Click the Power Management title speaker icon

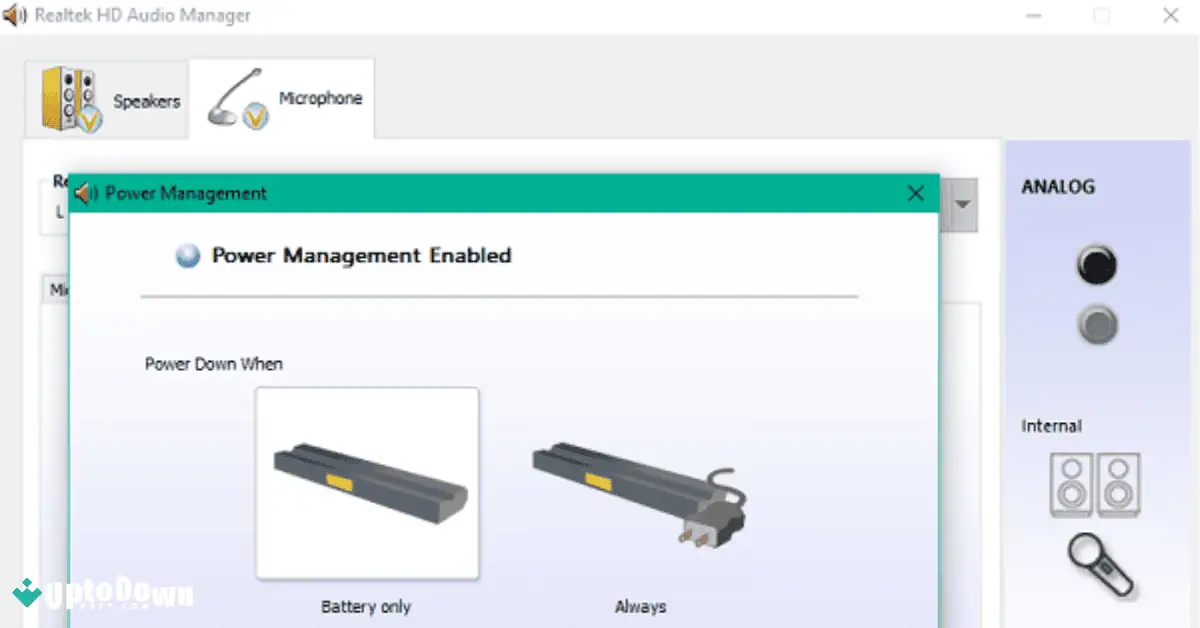click(87, 193)
